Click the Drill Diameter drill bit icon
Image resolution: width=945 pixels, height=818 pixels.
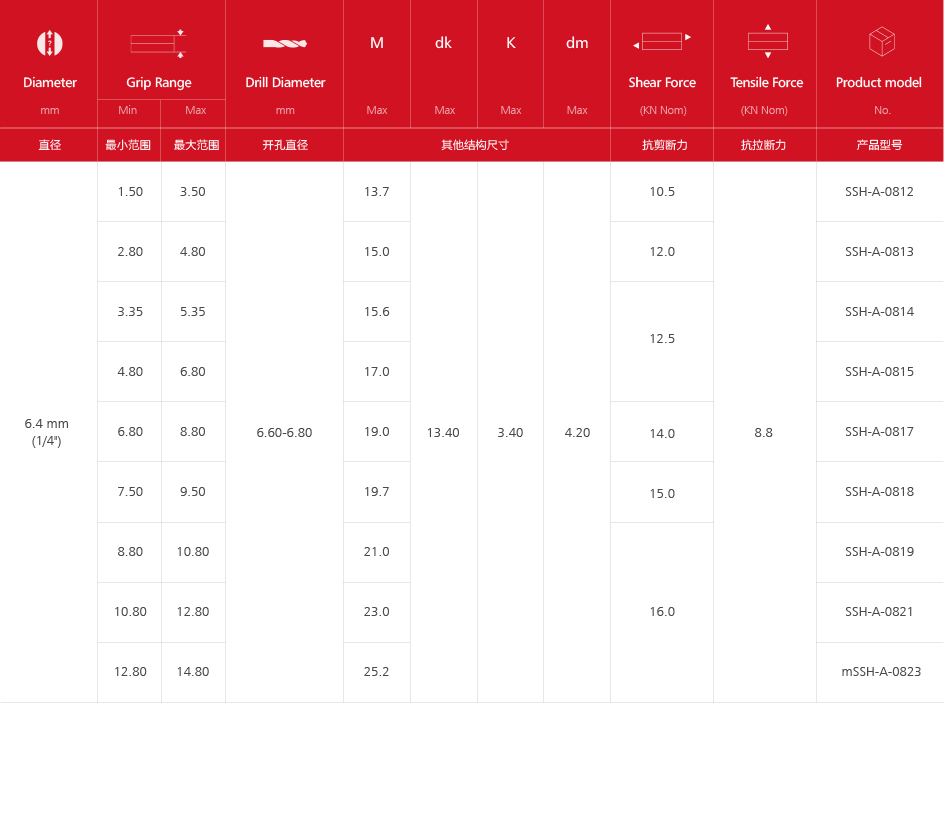pyautogui.click(x=285, y=43)
